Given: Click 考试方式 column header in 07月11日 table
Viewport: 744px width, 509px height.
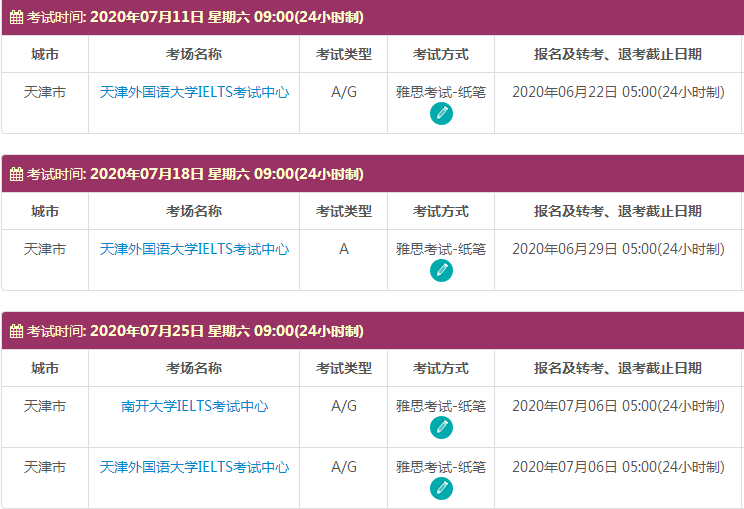Looking at the screenshot, I should pyautogui.click(x=441, y=54).
